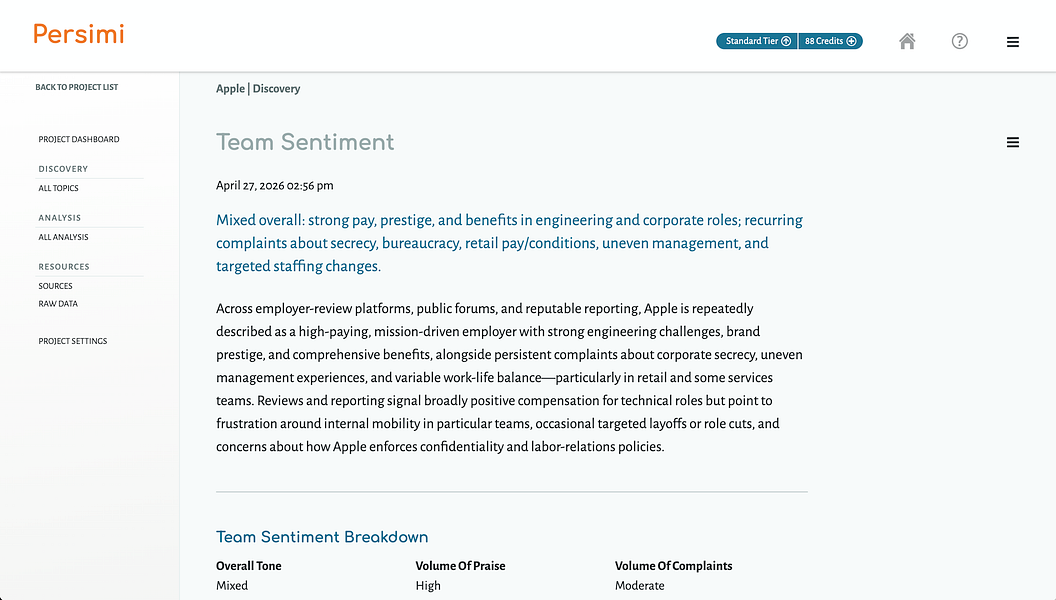The height and width of the screenshot is (600, 1056).
Task: Open Project Settings
Action: 73,341
